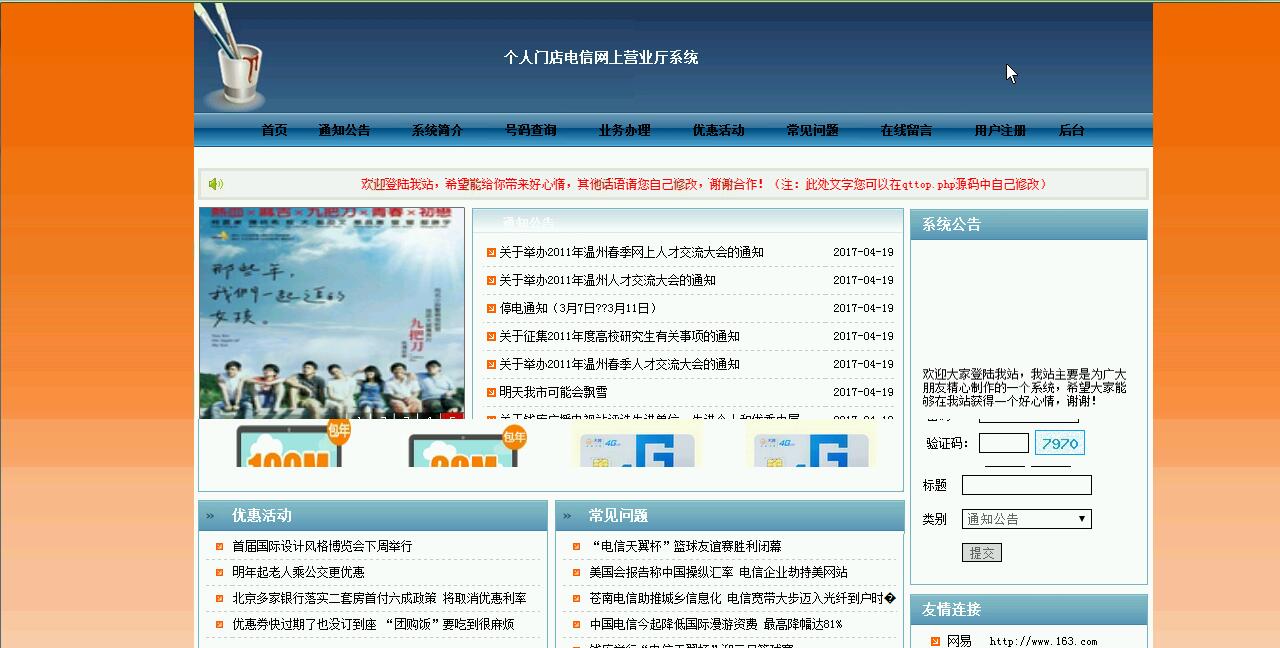Click the movie poster slideshow image
Screen dimensions: 1280x648
tap(332, 313)
